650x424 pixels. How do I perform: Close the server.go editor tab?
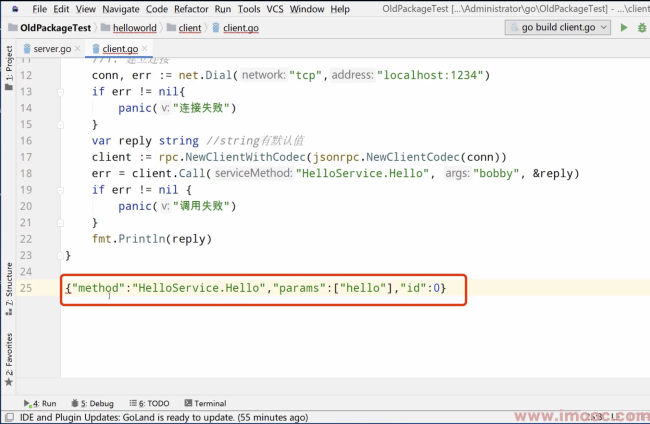click(x=78, y=48)
